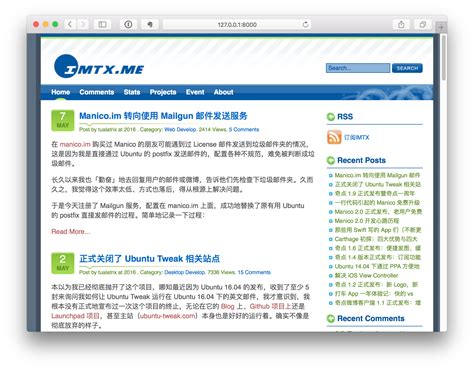Open the Stats navigation item

coord(132,92)
